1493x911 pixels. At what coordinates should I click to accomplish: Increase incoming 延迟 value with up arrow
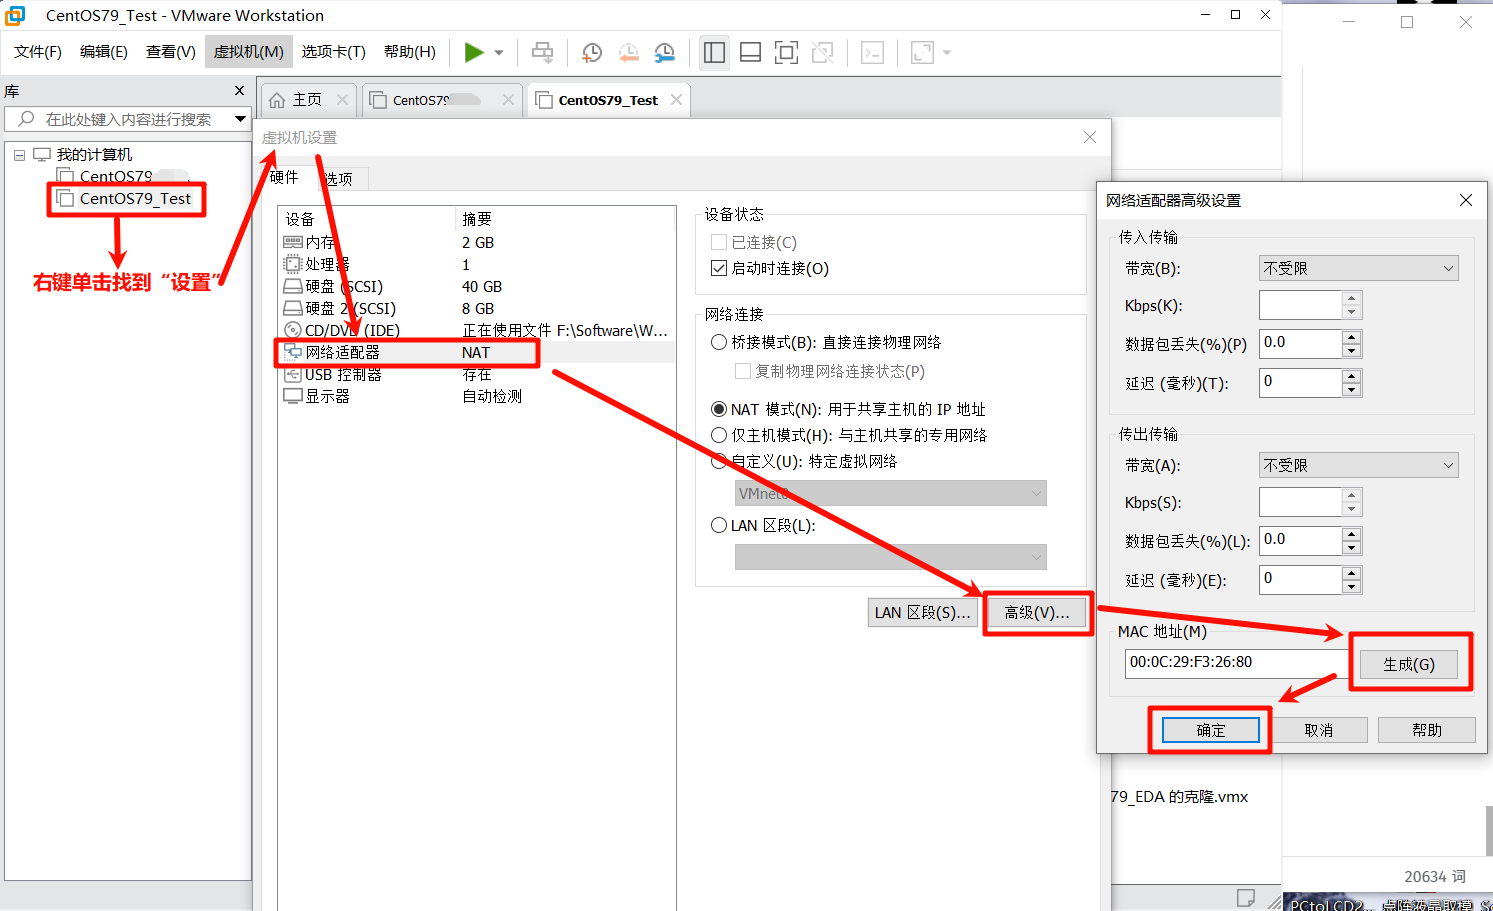[1351, 375]
